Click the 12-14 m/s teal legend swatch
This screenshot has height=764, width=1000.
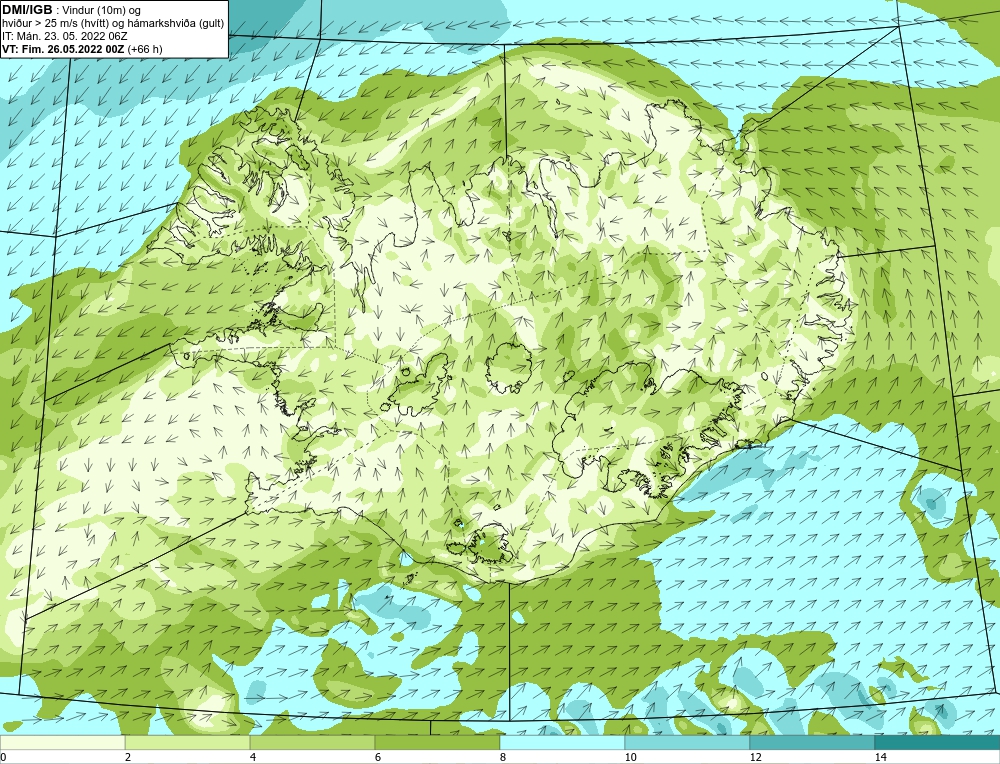click(812, 742)
